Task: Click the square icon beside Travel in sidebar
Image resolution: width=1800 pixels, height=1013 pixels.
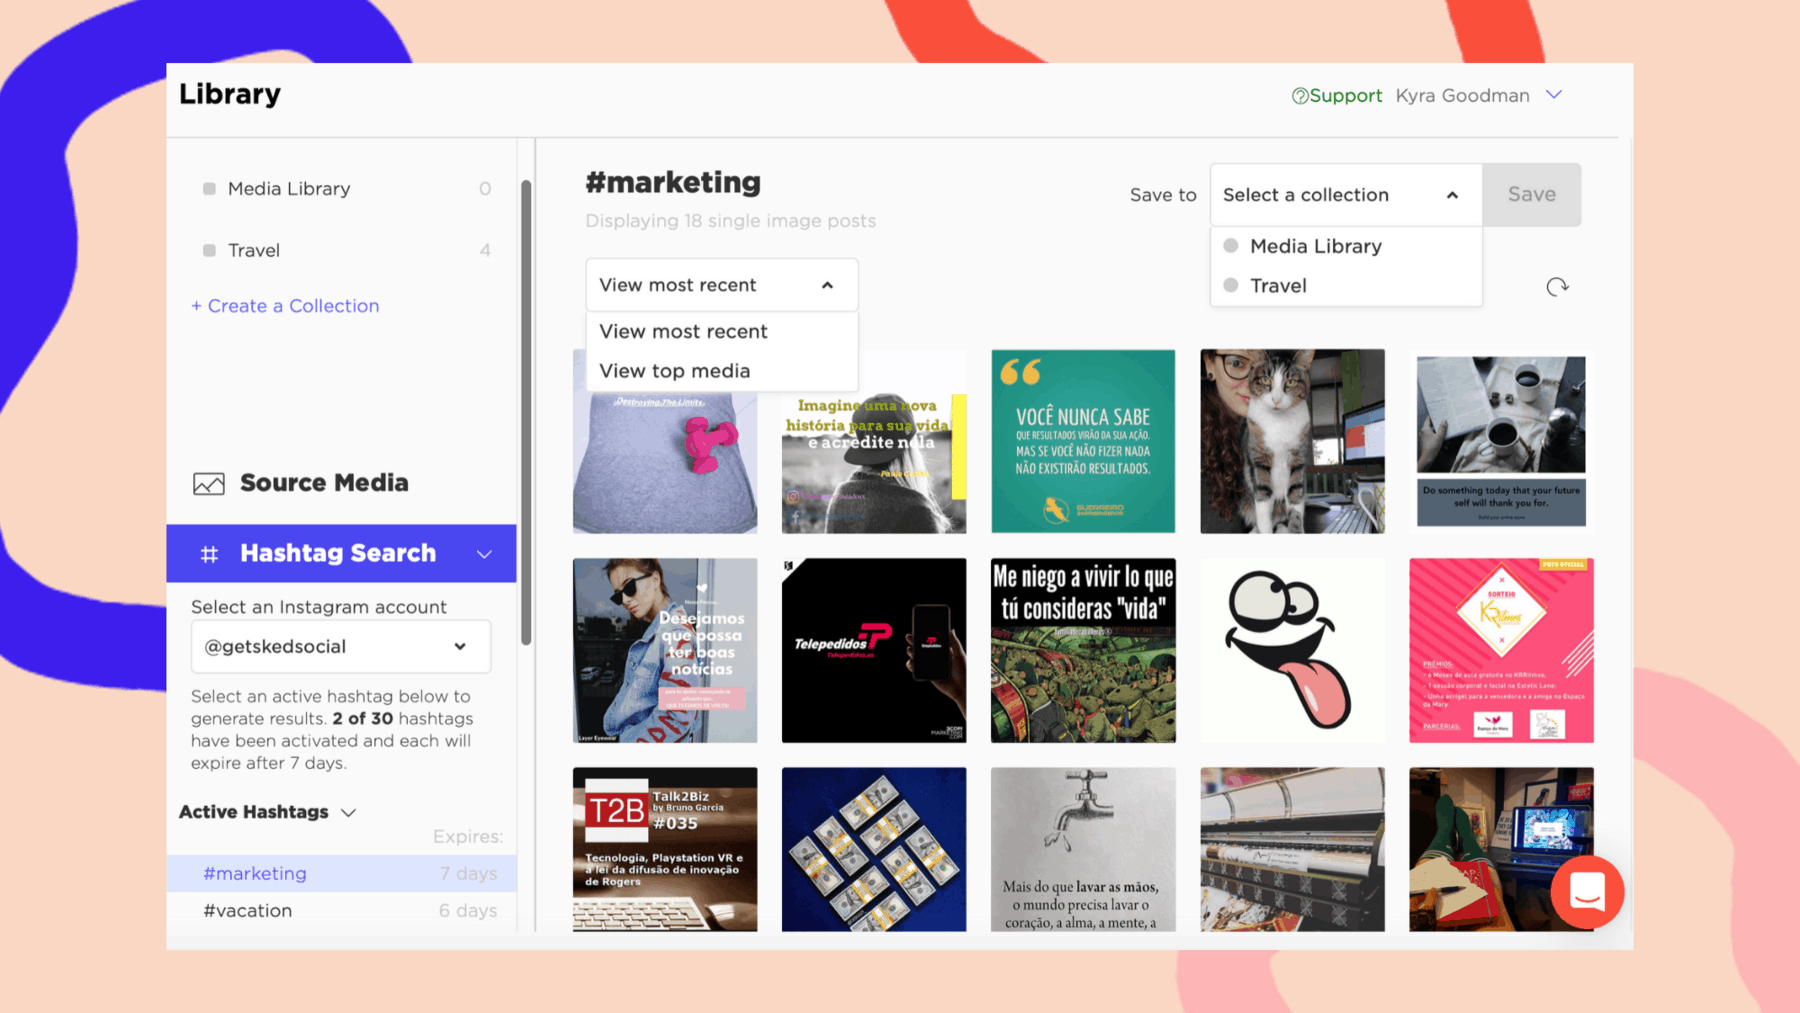Action: coord(209,250)
